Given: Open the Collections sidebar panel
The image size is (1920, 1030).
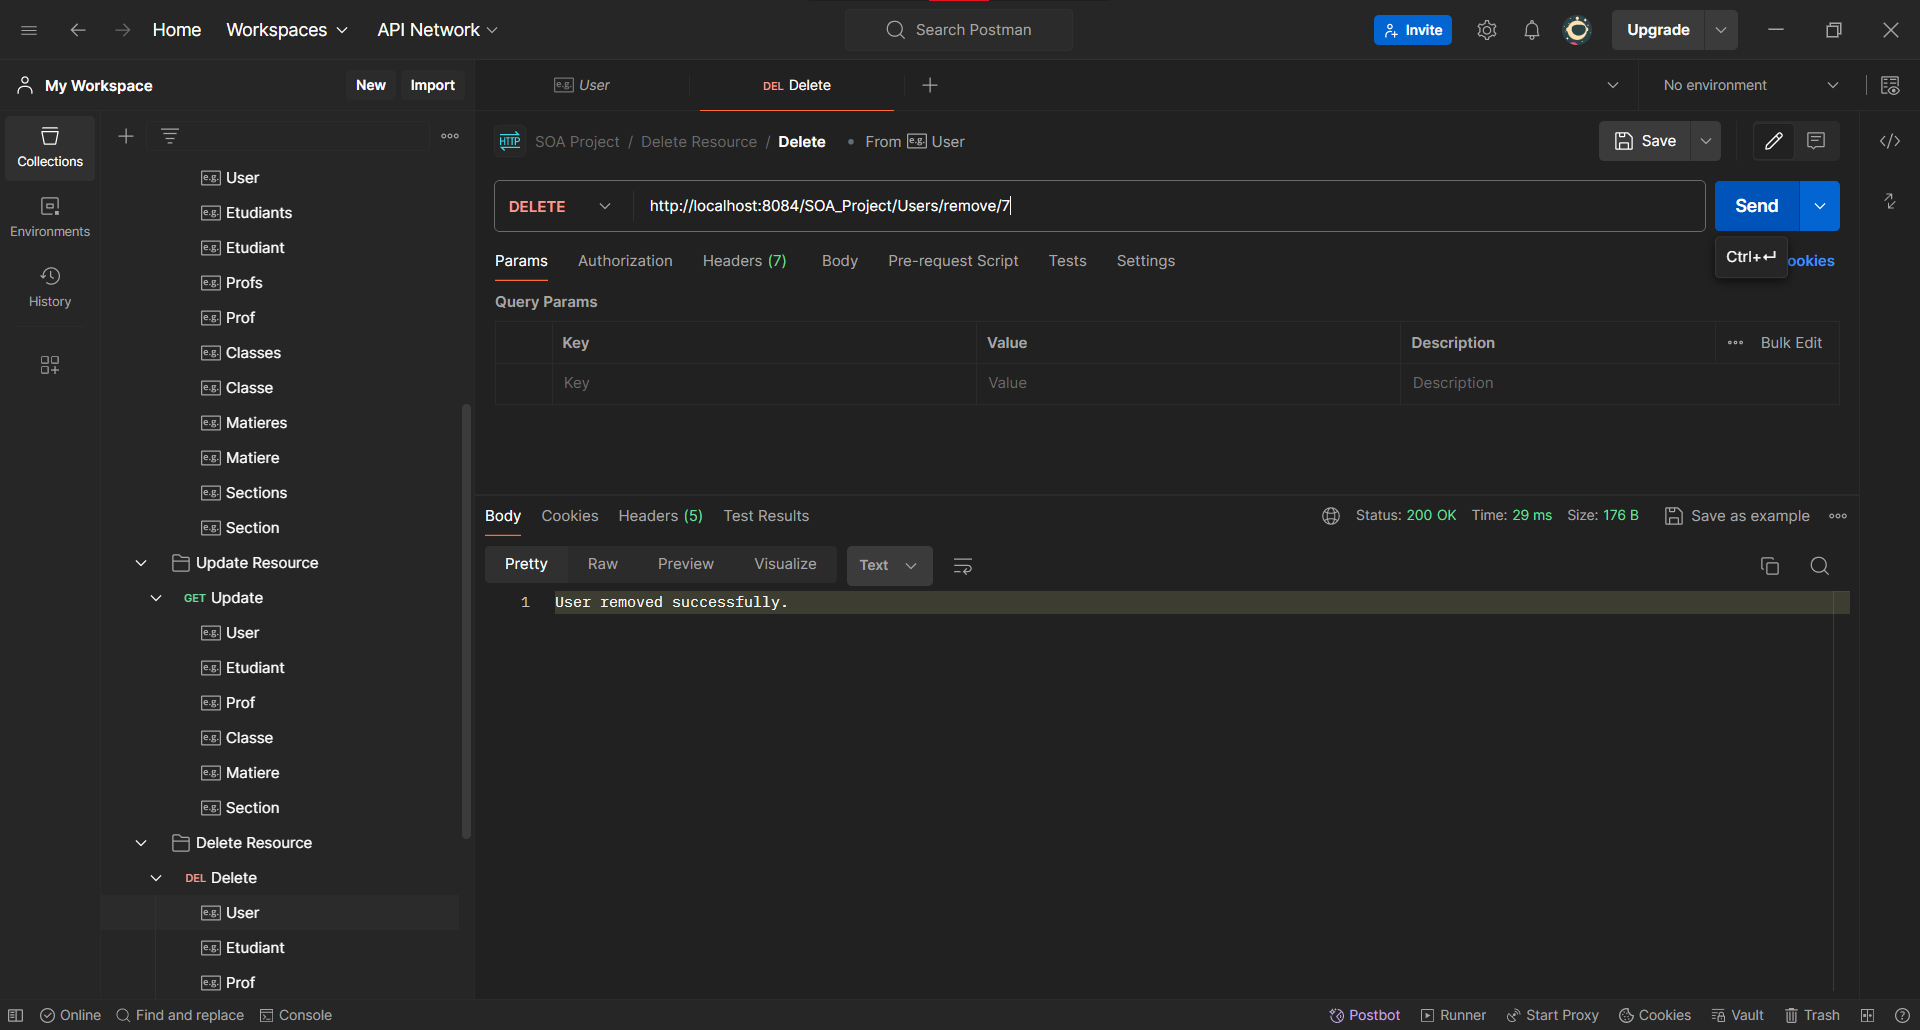Looking at the screenshot, I should pyautogui.click(x=50, y=148).
